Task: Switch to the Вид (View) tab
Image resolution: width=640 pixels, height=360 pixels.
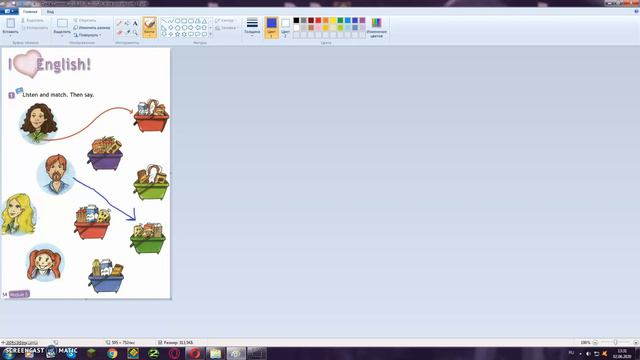Action: click(50, 12)
